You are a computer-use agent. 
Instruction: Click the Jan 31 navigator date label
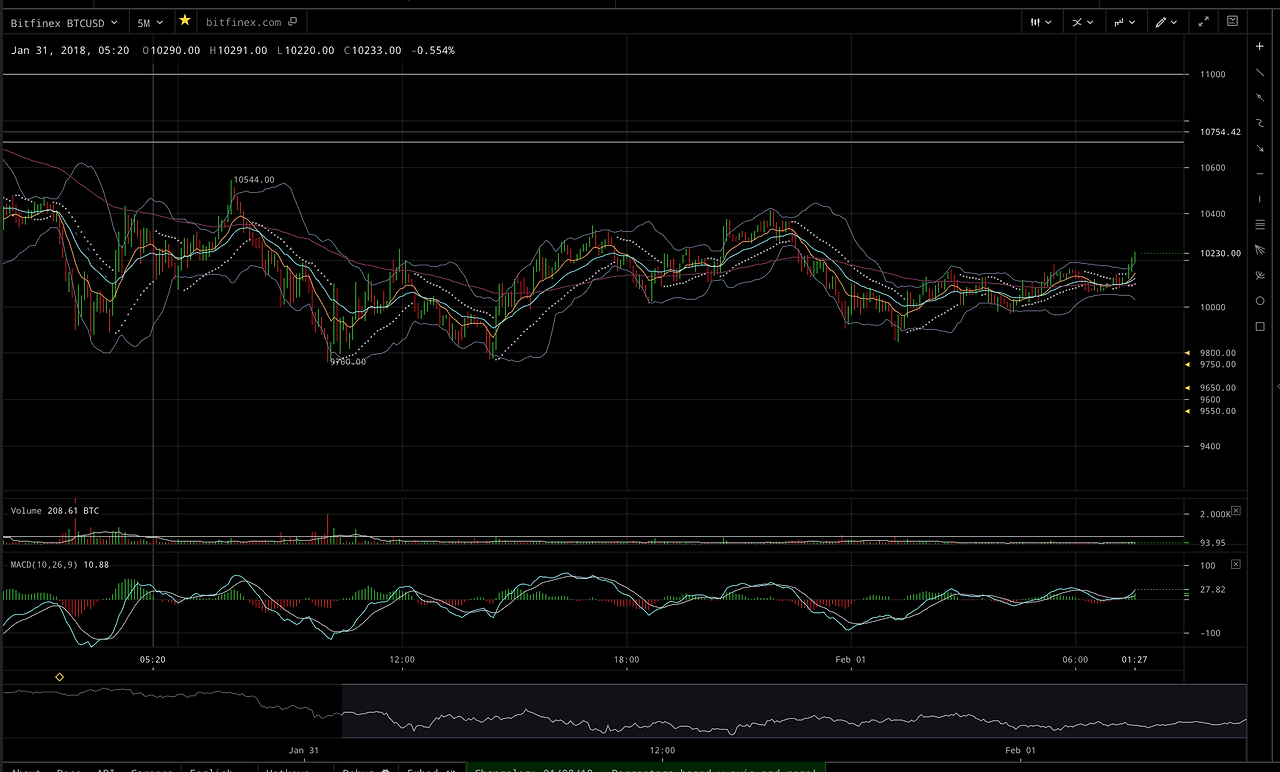[303, 750]
